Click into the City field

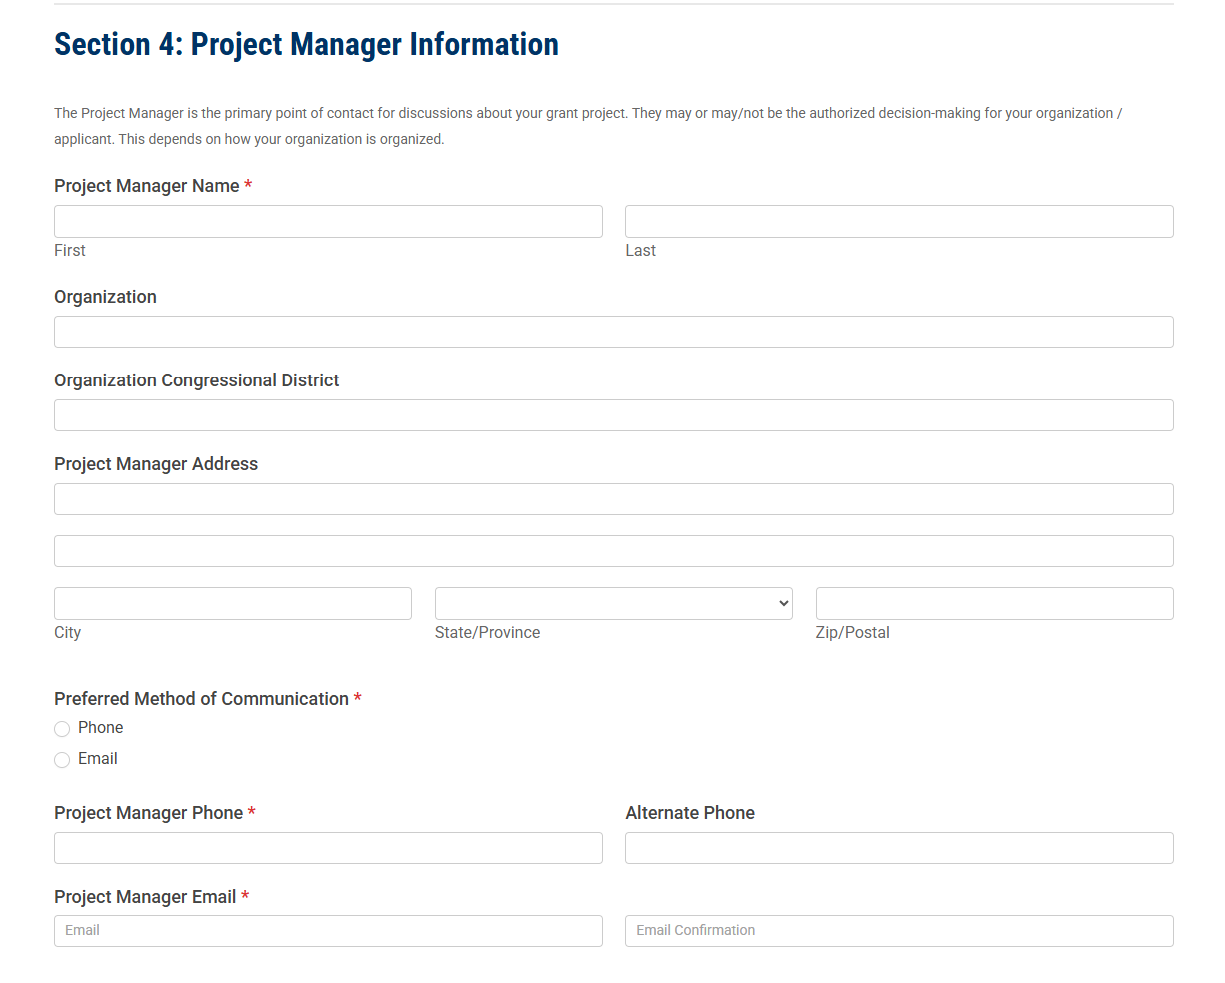click(232, 603)
